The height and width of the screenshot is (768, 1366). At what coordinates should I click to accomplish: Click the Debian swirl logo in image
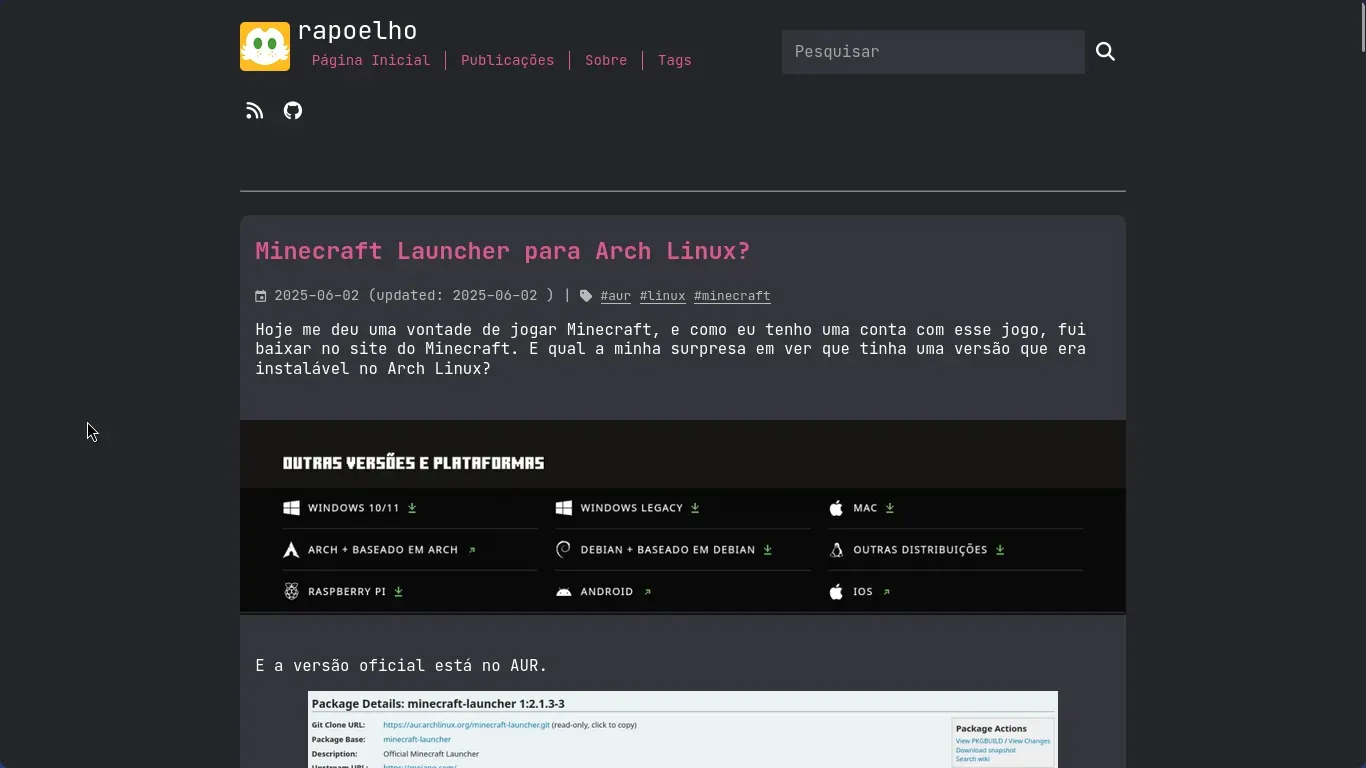click(564, 550)
